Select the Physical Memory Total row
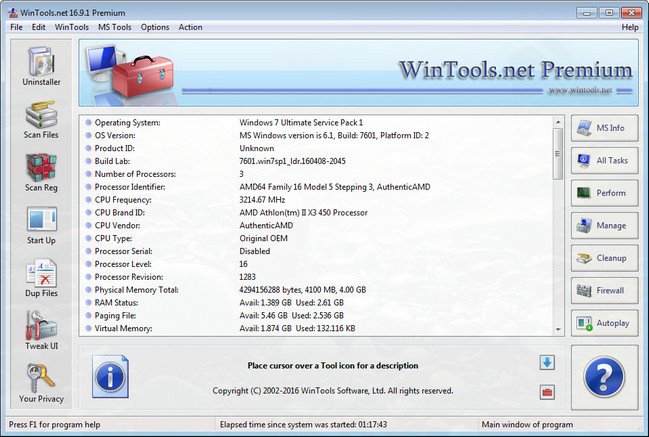This screenshot has height=437, width=649. [x=317, y=289]
